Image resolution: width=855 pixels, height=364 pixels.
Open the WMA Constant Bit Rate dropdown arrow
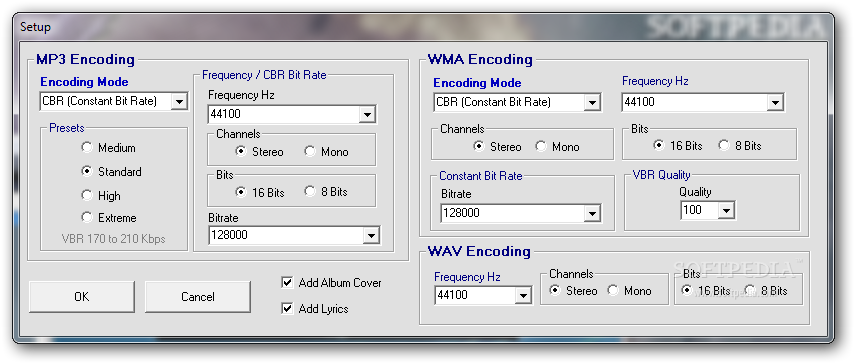(592, 214)
